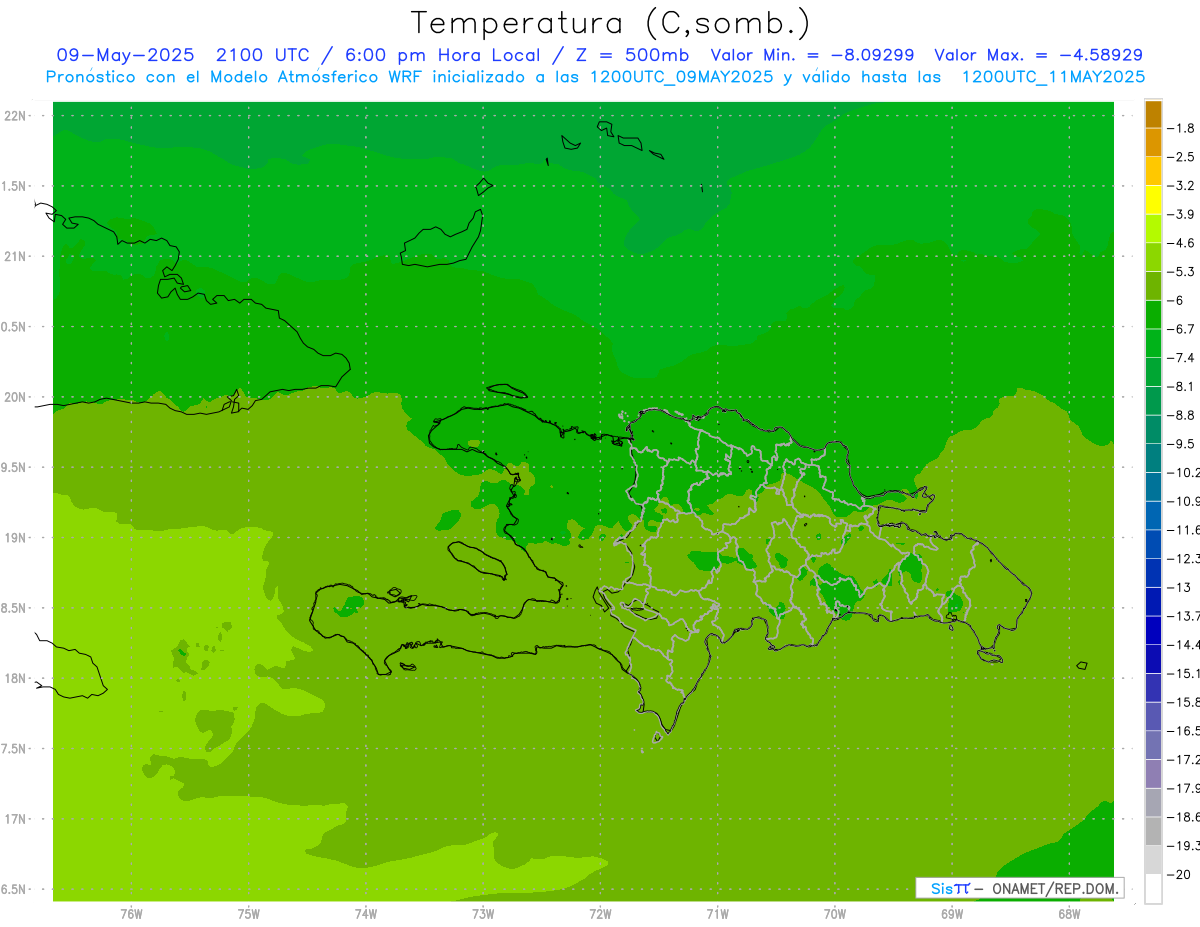1200x927 pixels.
Task: Click the '-7.4' legend value
Action: pyautogui.click(x=1181, y=358)
